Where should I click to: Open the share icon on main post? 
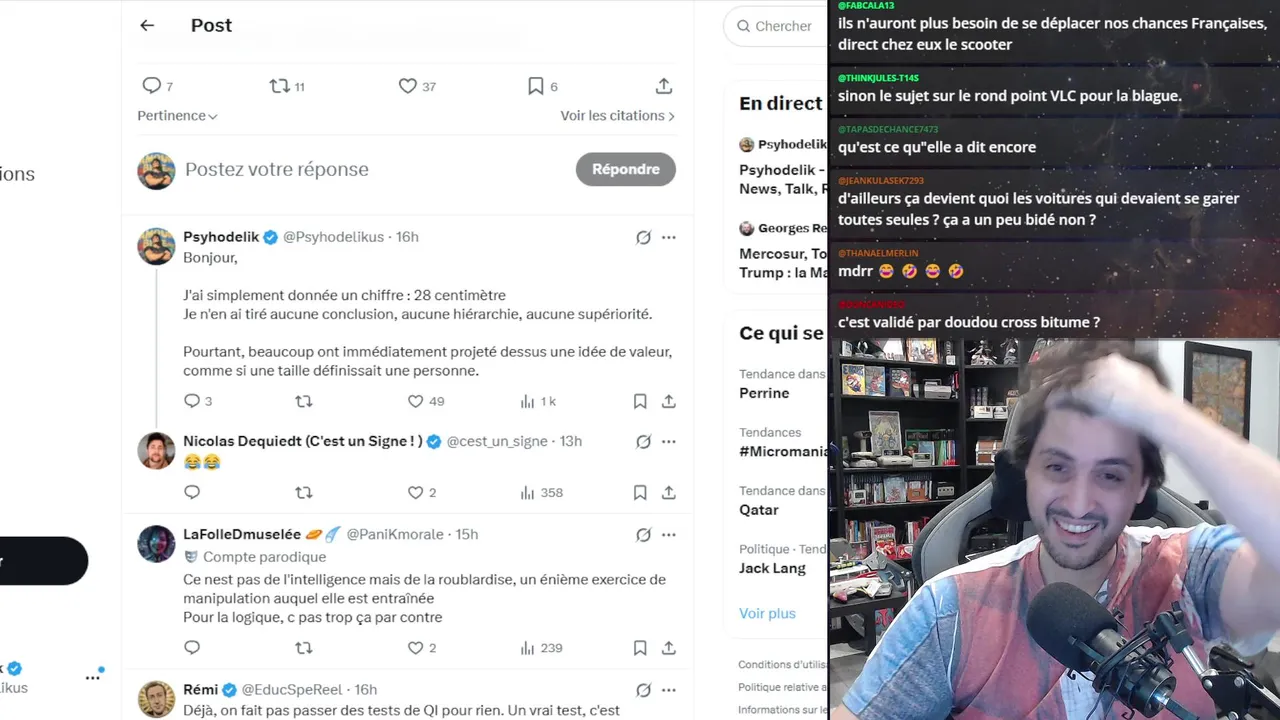(664, 86)
